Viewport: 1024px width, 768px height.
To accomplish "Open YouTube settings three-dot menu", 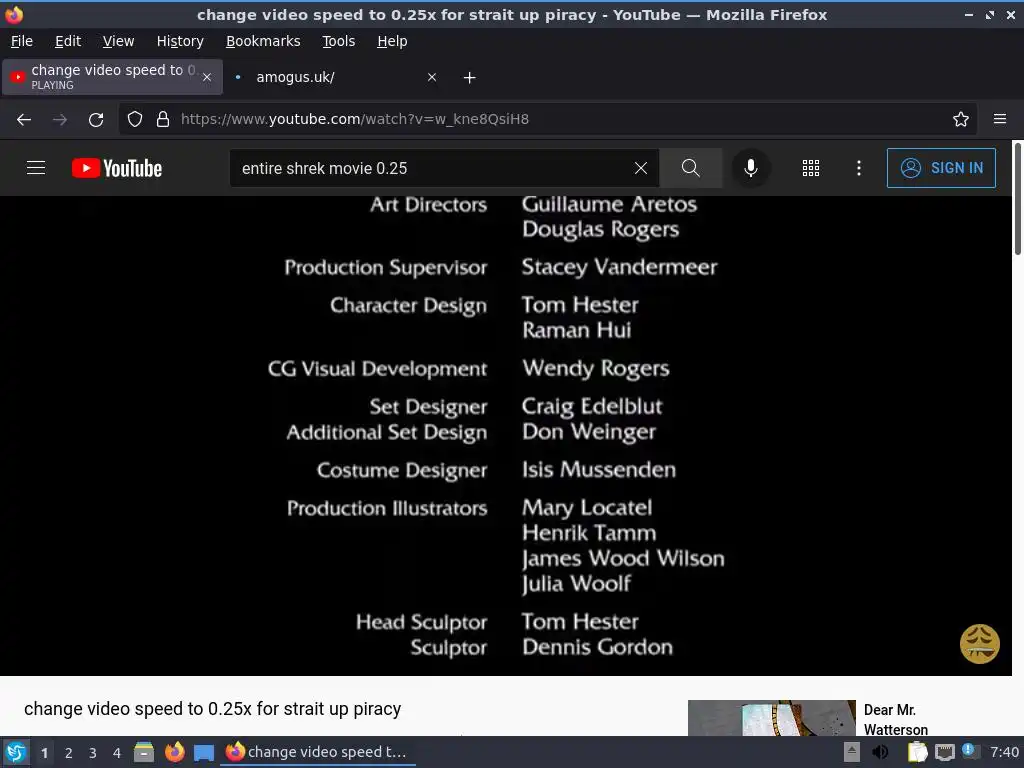I will click(859, 168).
